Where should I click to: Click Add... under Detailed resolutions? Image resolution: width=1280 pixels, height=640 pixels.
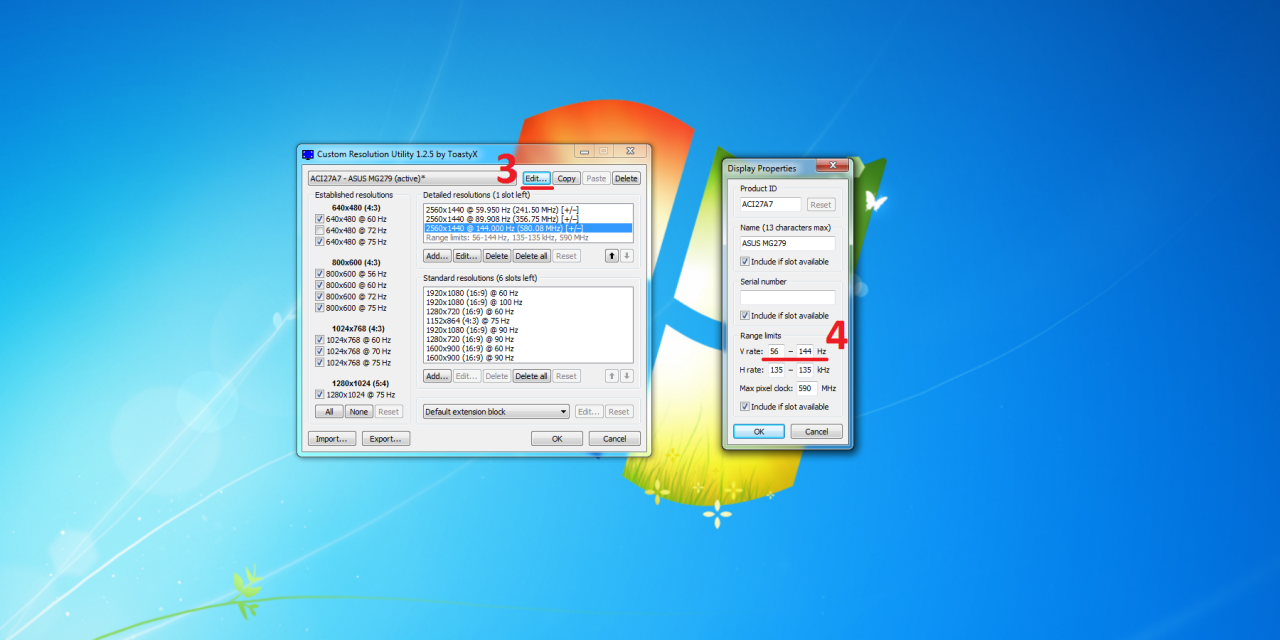click(x=436, y=256)
